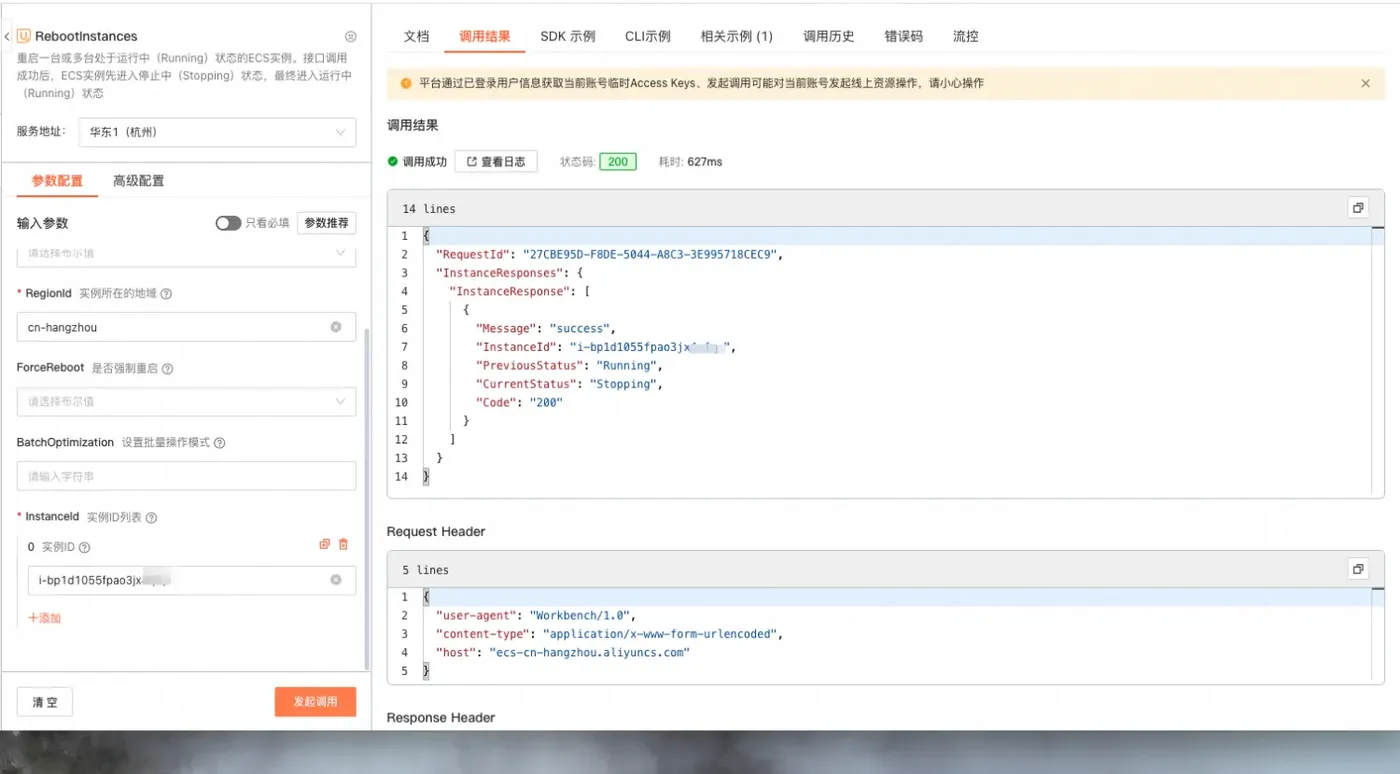1400x774 pixels.
Task: Click the content-type header line
Action: click(609, 634)
